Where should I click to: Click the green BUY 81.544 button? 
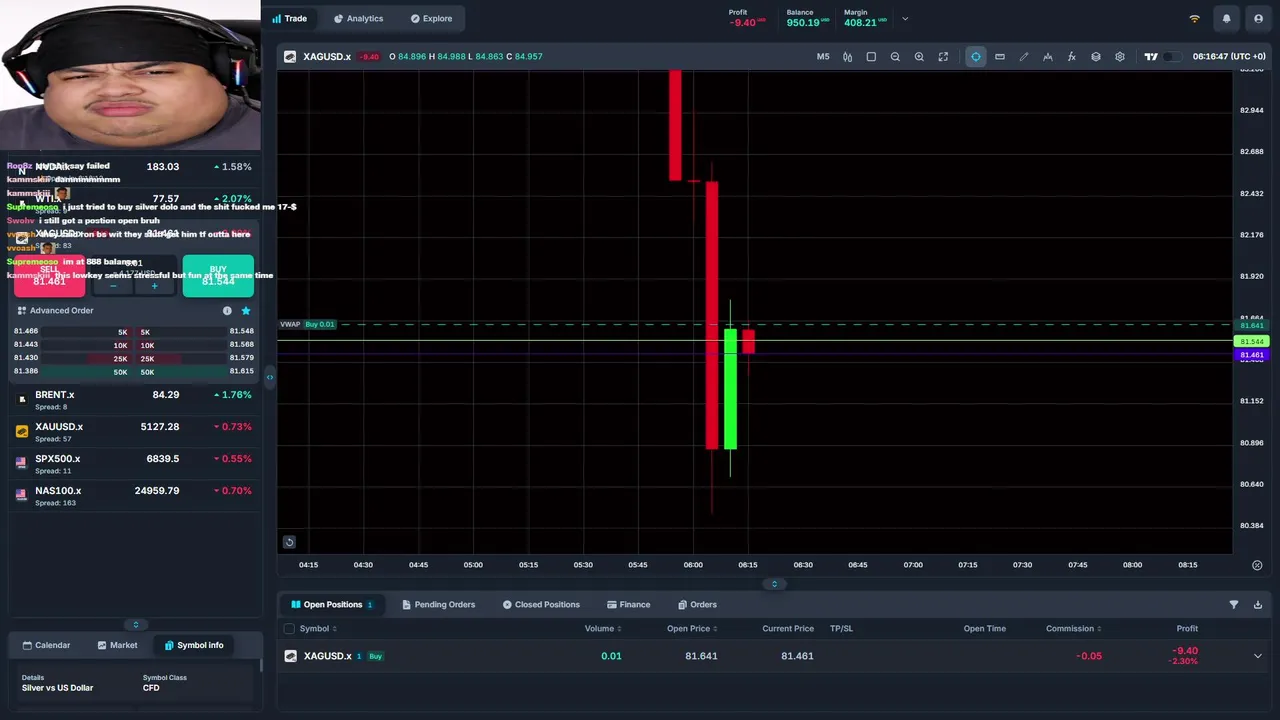coord(218,276)
